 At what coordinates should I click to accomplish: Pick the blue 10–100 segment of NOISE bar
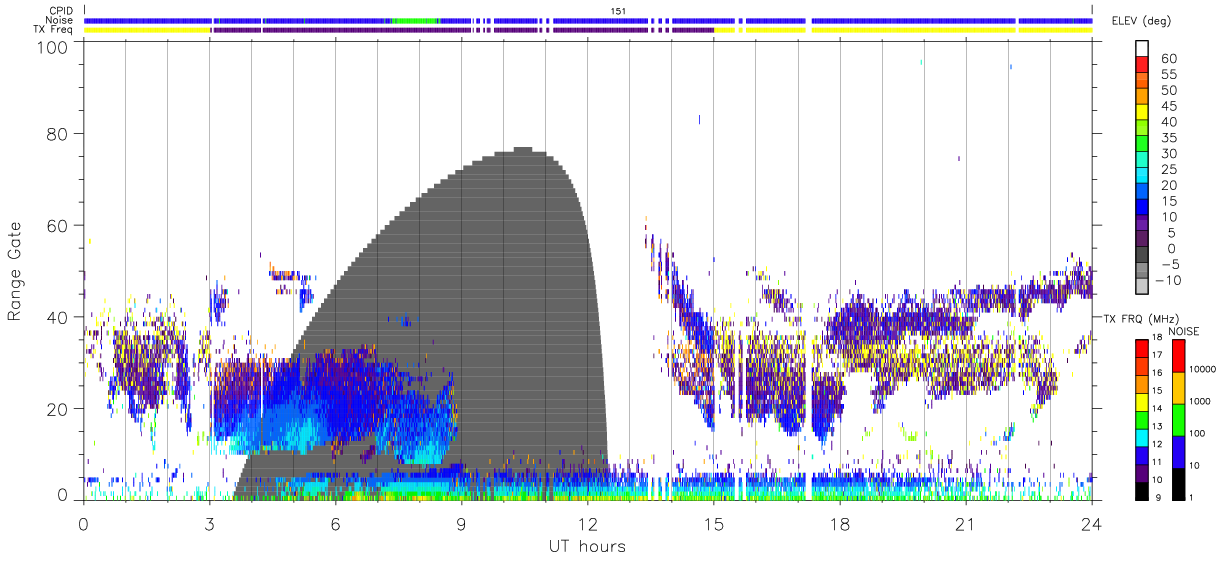click(x=1177, y=451)
